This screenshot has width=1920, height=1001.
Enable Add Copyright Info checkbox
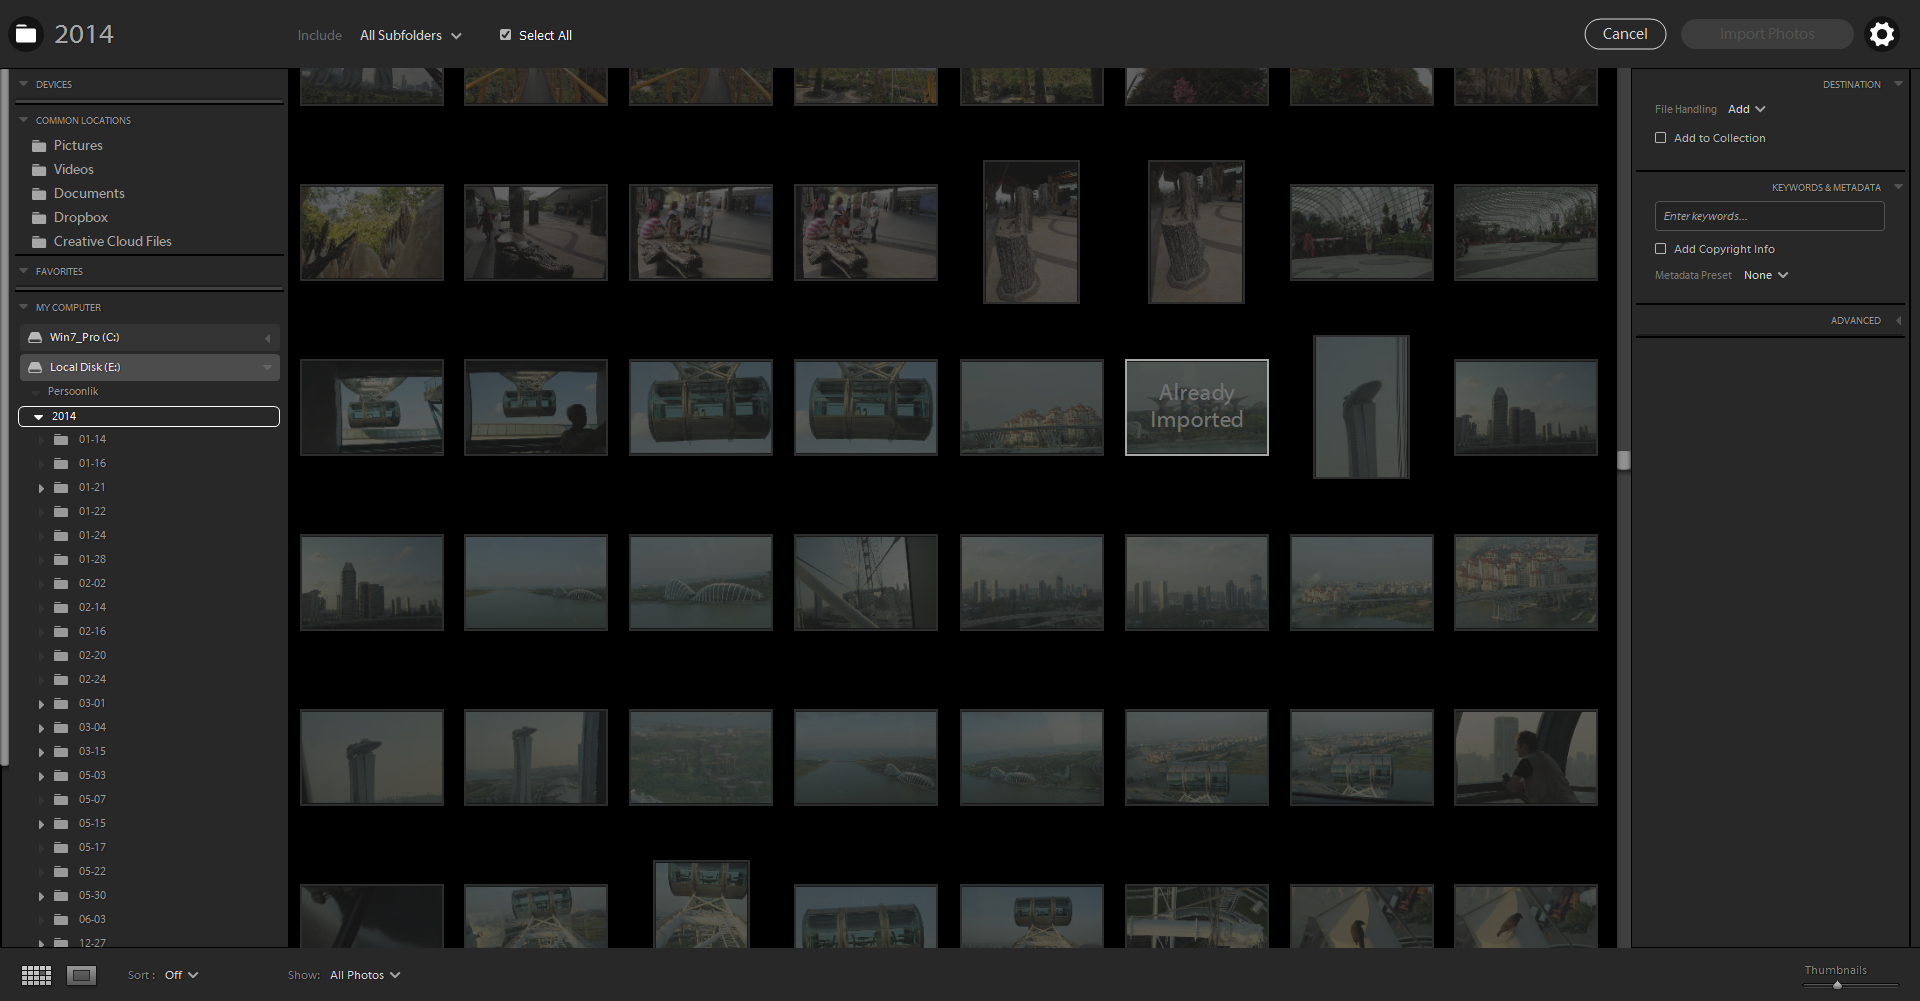pyautogui.click(x=1660, y=249)
